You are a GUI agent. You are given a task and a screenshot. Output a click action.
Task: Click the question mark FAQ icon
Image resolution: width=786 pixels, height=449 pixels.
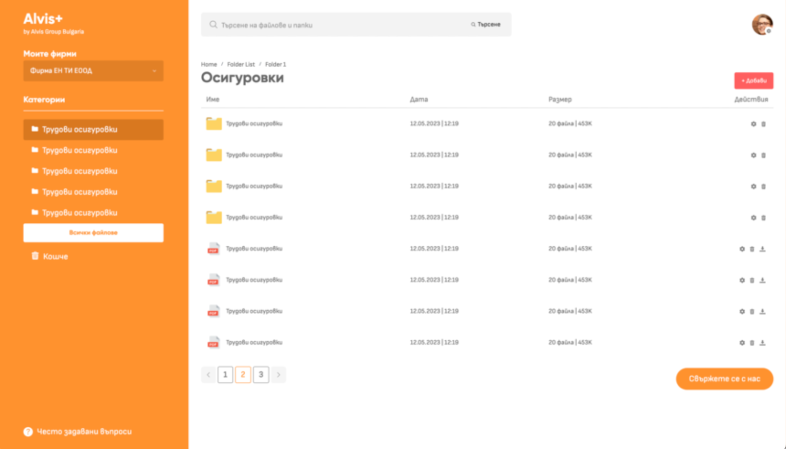28,431
